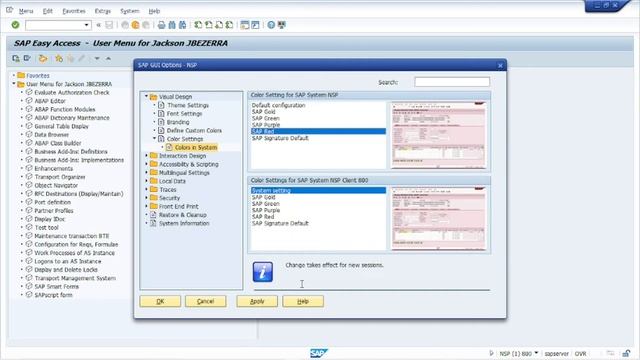Open the Favorites menu
Screen dimensions: 640x360
[74, 11]
